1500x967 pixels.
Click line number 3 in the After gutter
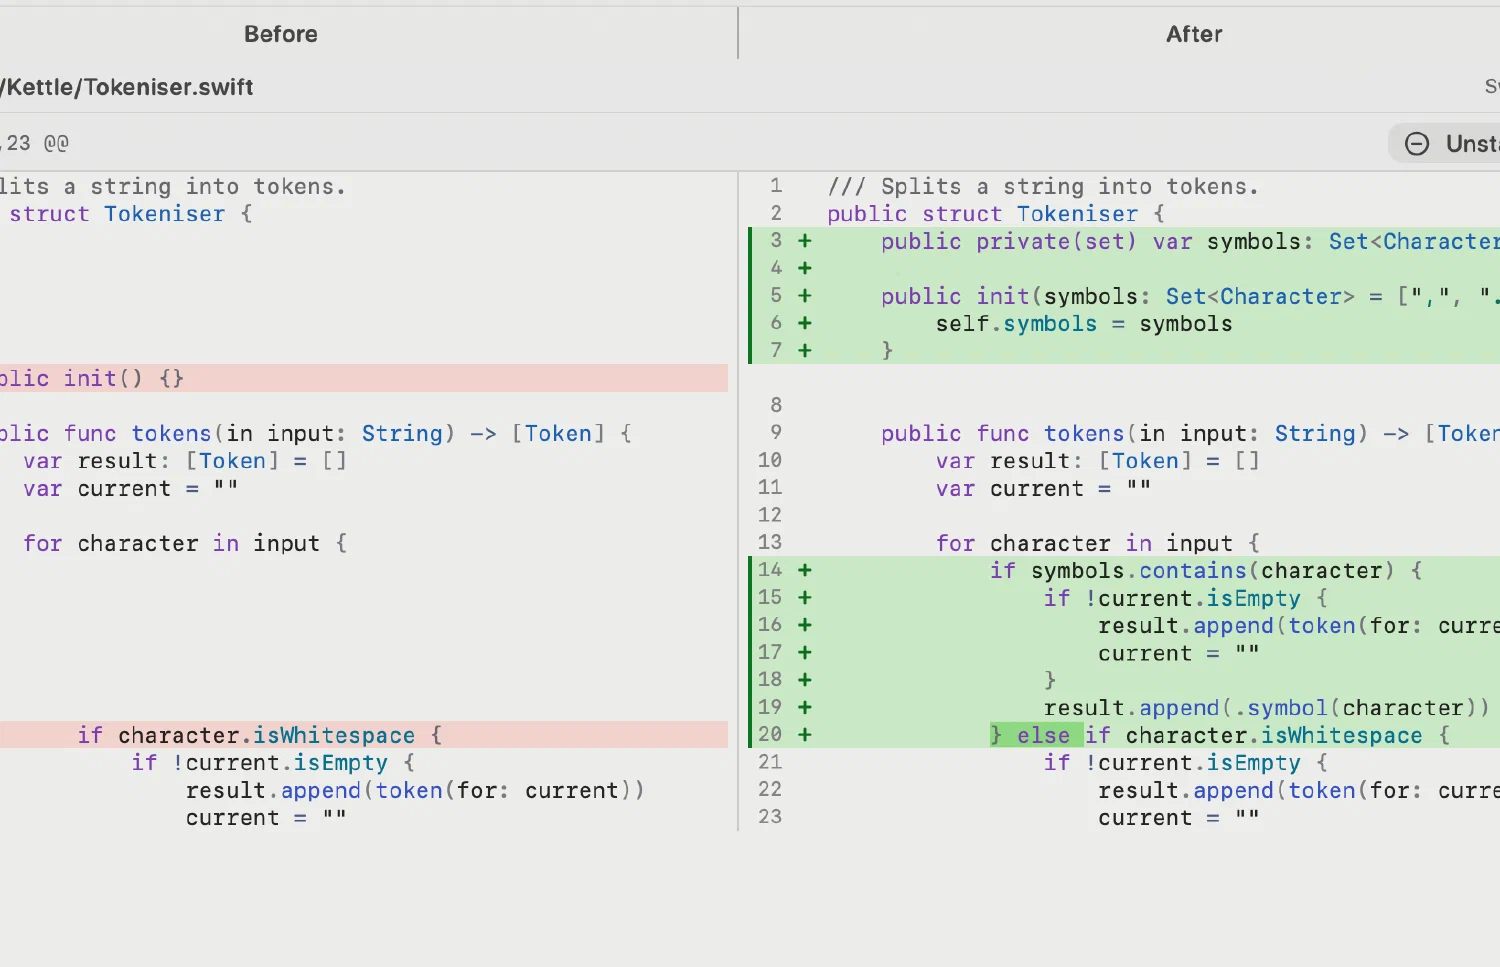(x=776, y=241)
